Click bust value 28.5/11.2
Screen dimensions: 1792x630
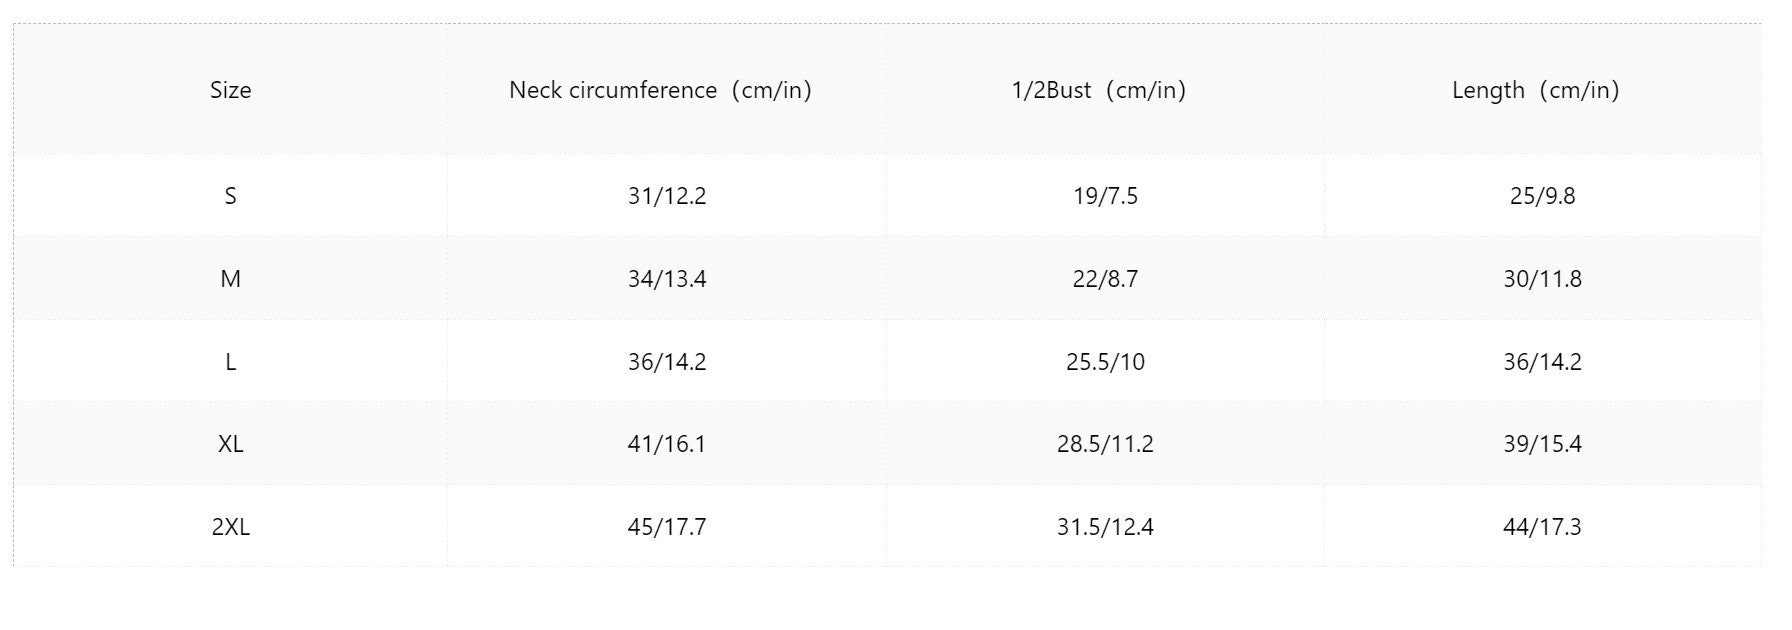[x=1105, y=444]
